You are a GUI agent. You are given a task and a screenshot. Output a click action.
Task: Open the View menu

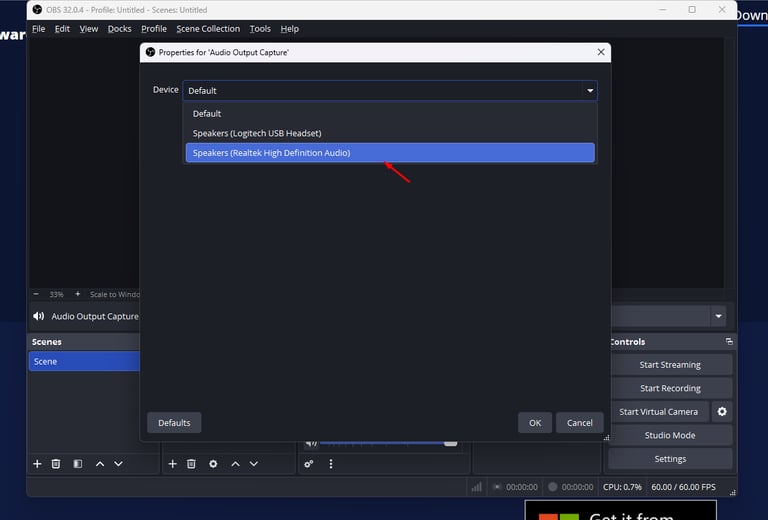coord(89,29)
